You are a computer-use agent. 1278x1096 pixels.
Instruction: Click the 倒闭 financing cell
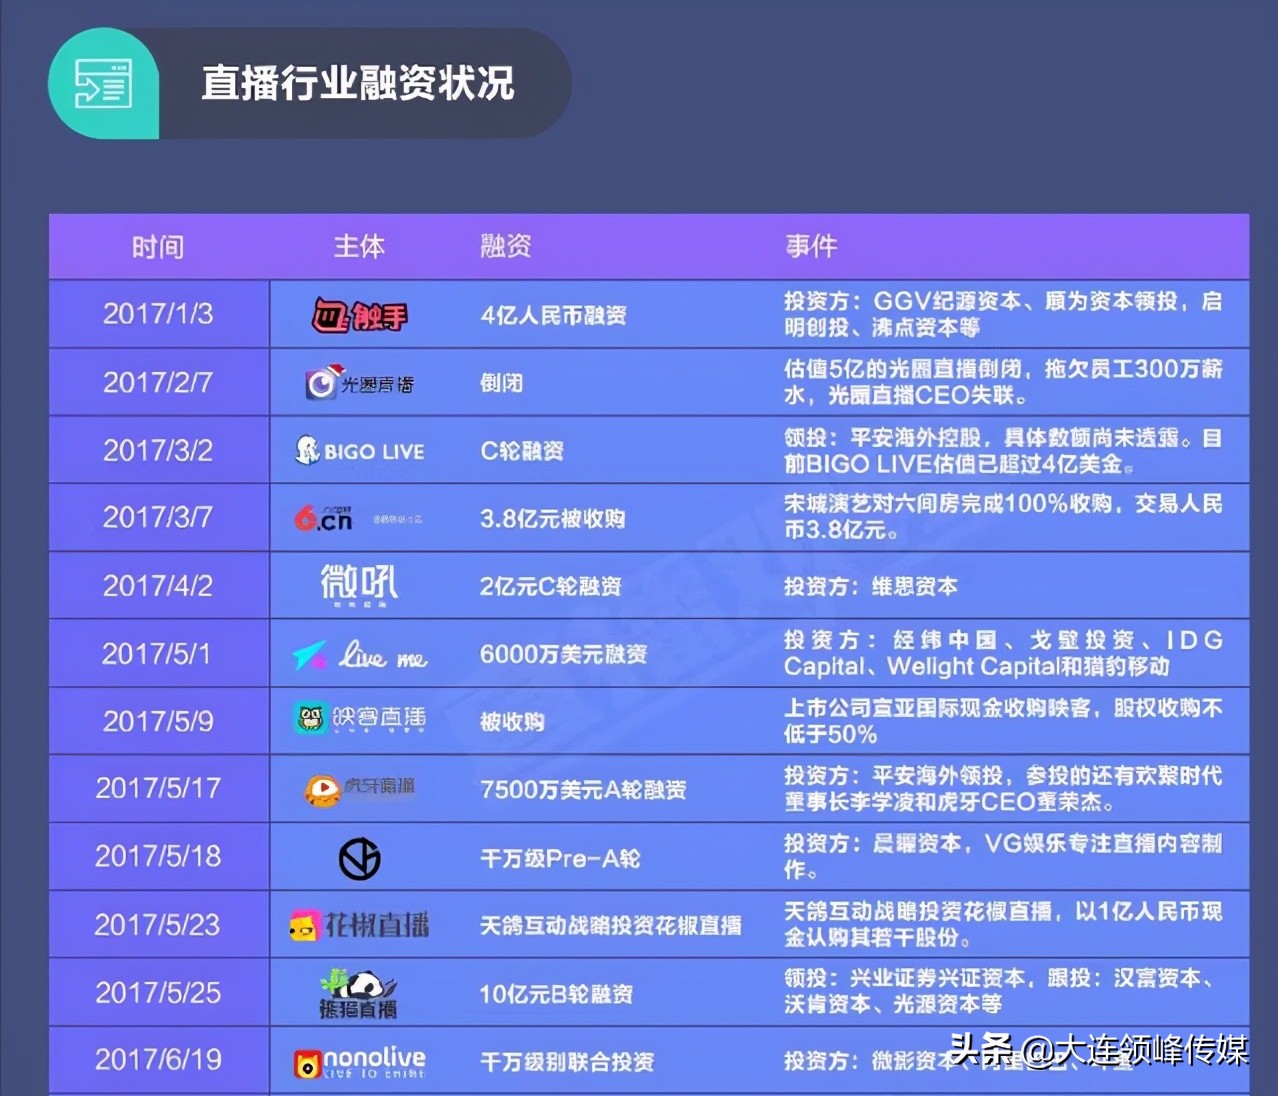[x=501, y=383]
